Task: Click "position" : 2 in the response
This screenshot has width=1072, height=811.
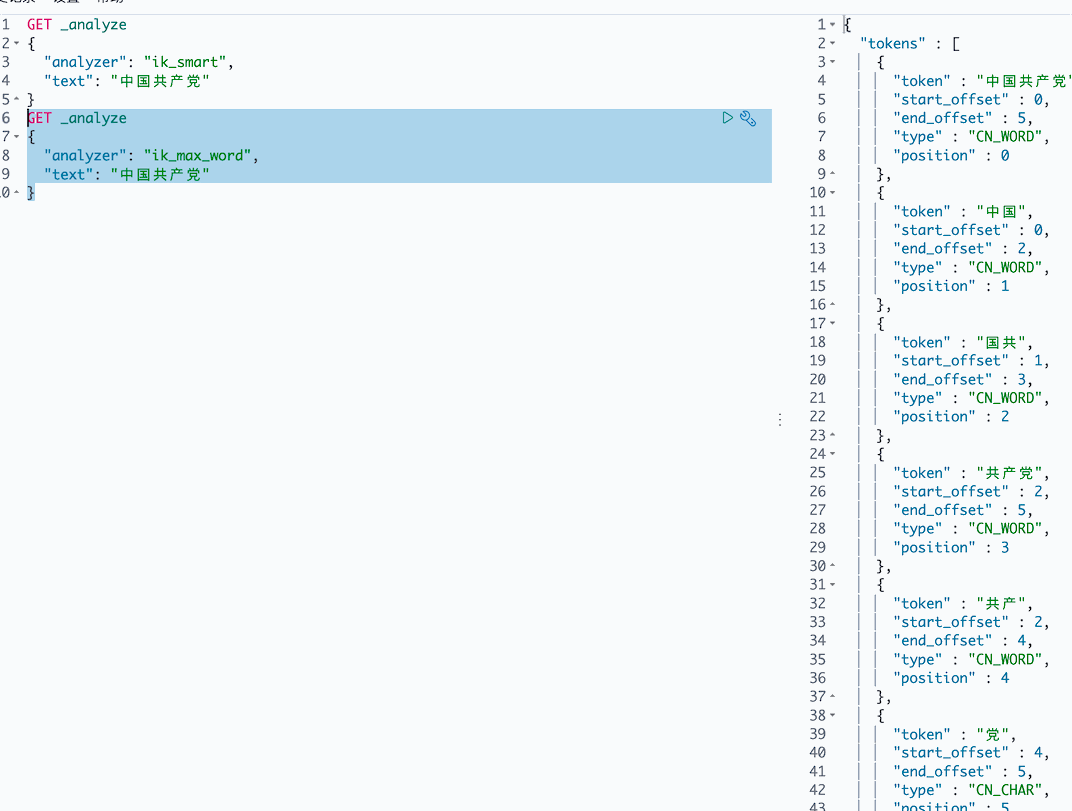Action: pos(951,417)
